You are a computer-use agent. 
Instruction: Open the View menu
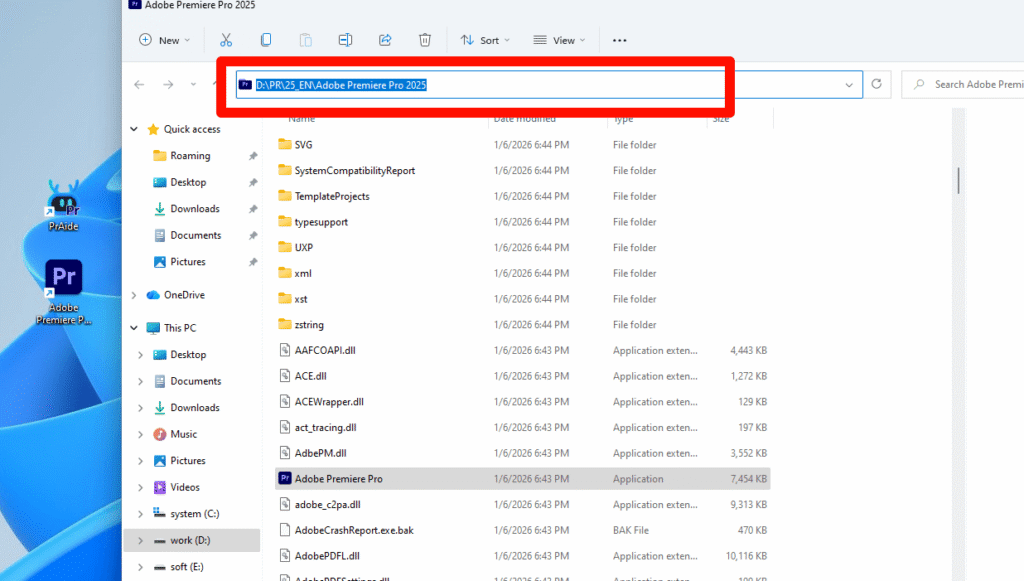point(558,40)
